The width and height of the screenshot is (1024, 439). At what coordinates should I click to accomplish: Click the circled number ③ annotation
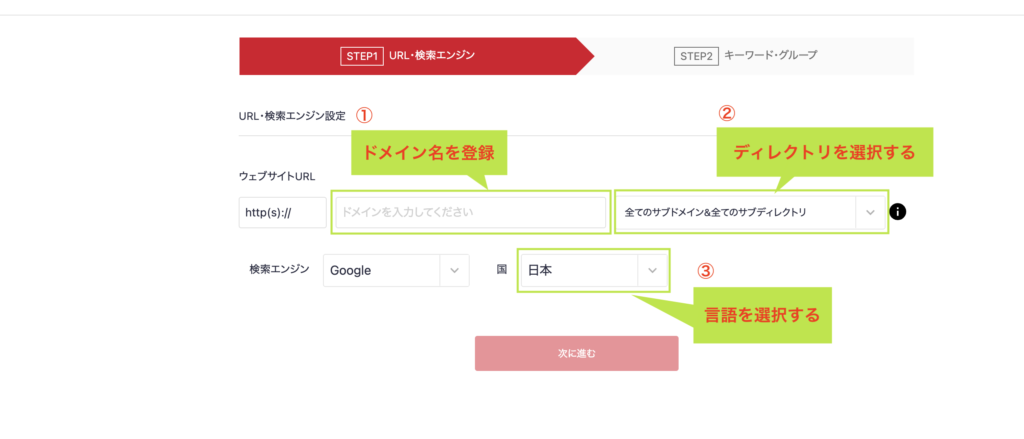(705, 271)
